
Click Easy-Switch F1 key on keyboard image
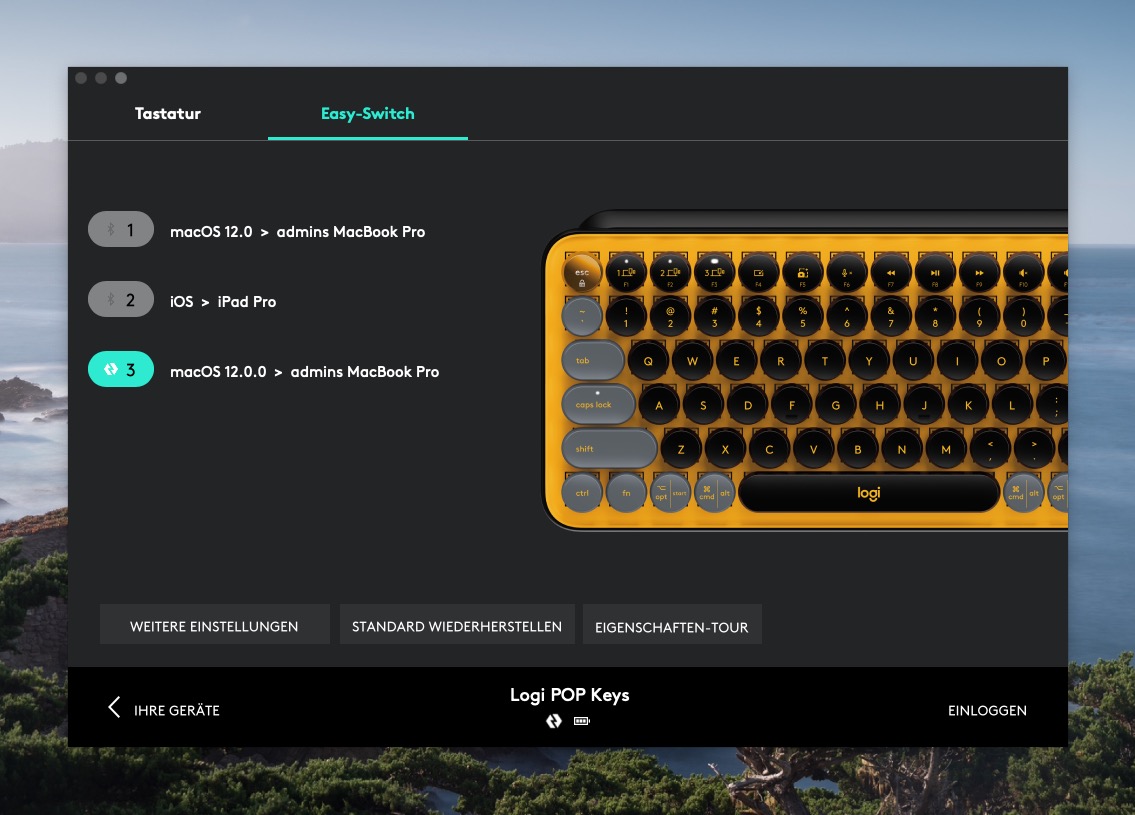tap(626, 273)
